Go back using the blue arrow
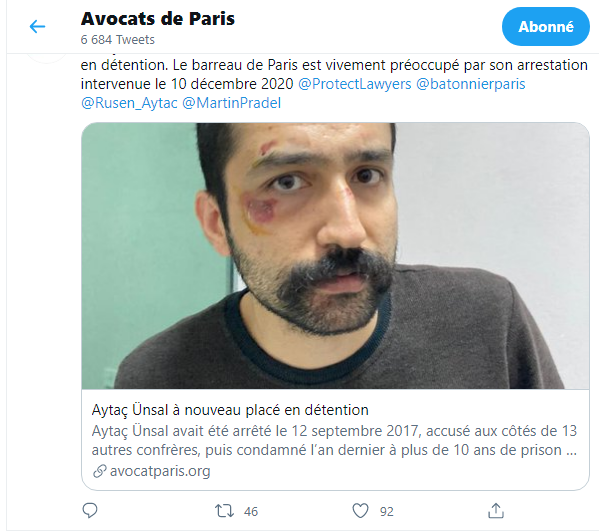 37,26
